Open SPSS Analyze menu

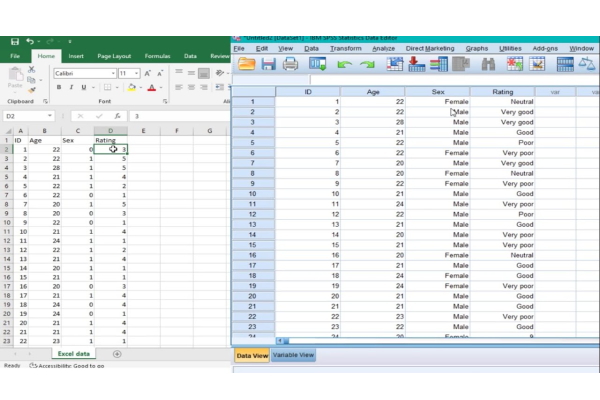tap(383, 49)
